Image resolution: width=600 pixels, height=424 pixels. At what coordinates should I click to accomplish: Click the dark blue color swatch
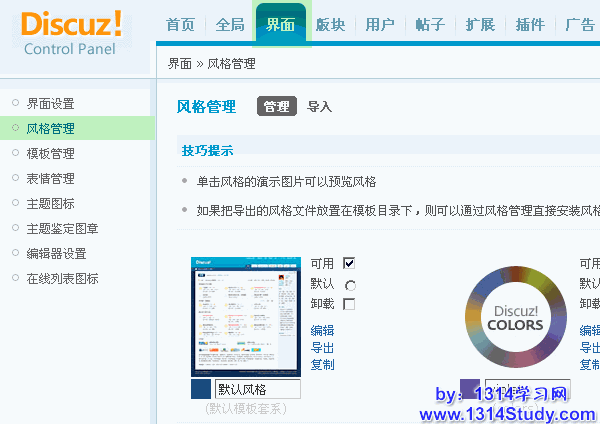[201, 390]
